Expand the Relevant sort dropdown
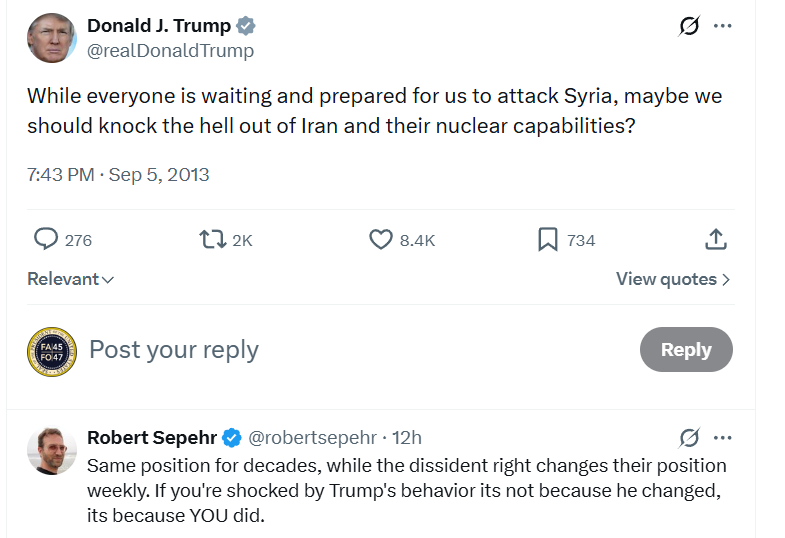Image resolution: width=785 pixels, height=538 pixels. (x=70, y=279)
